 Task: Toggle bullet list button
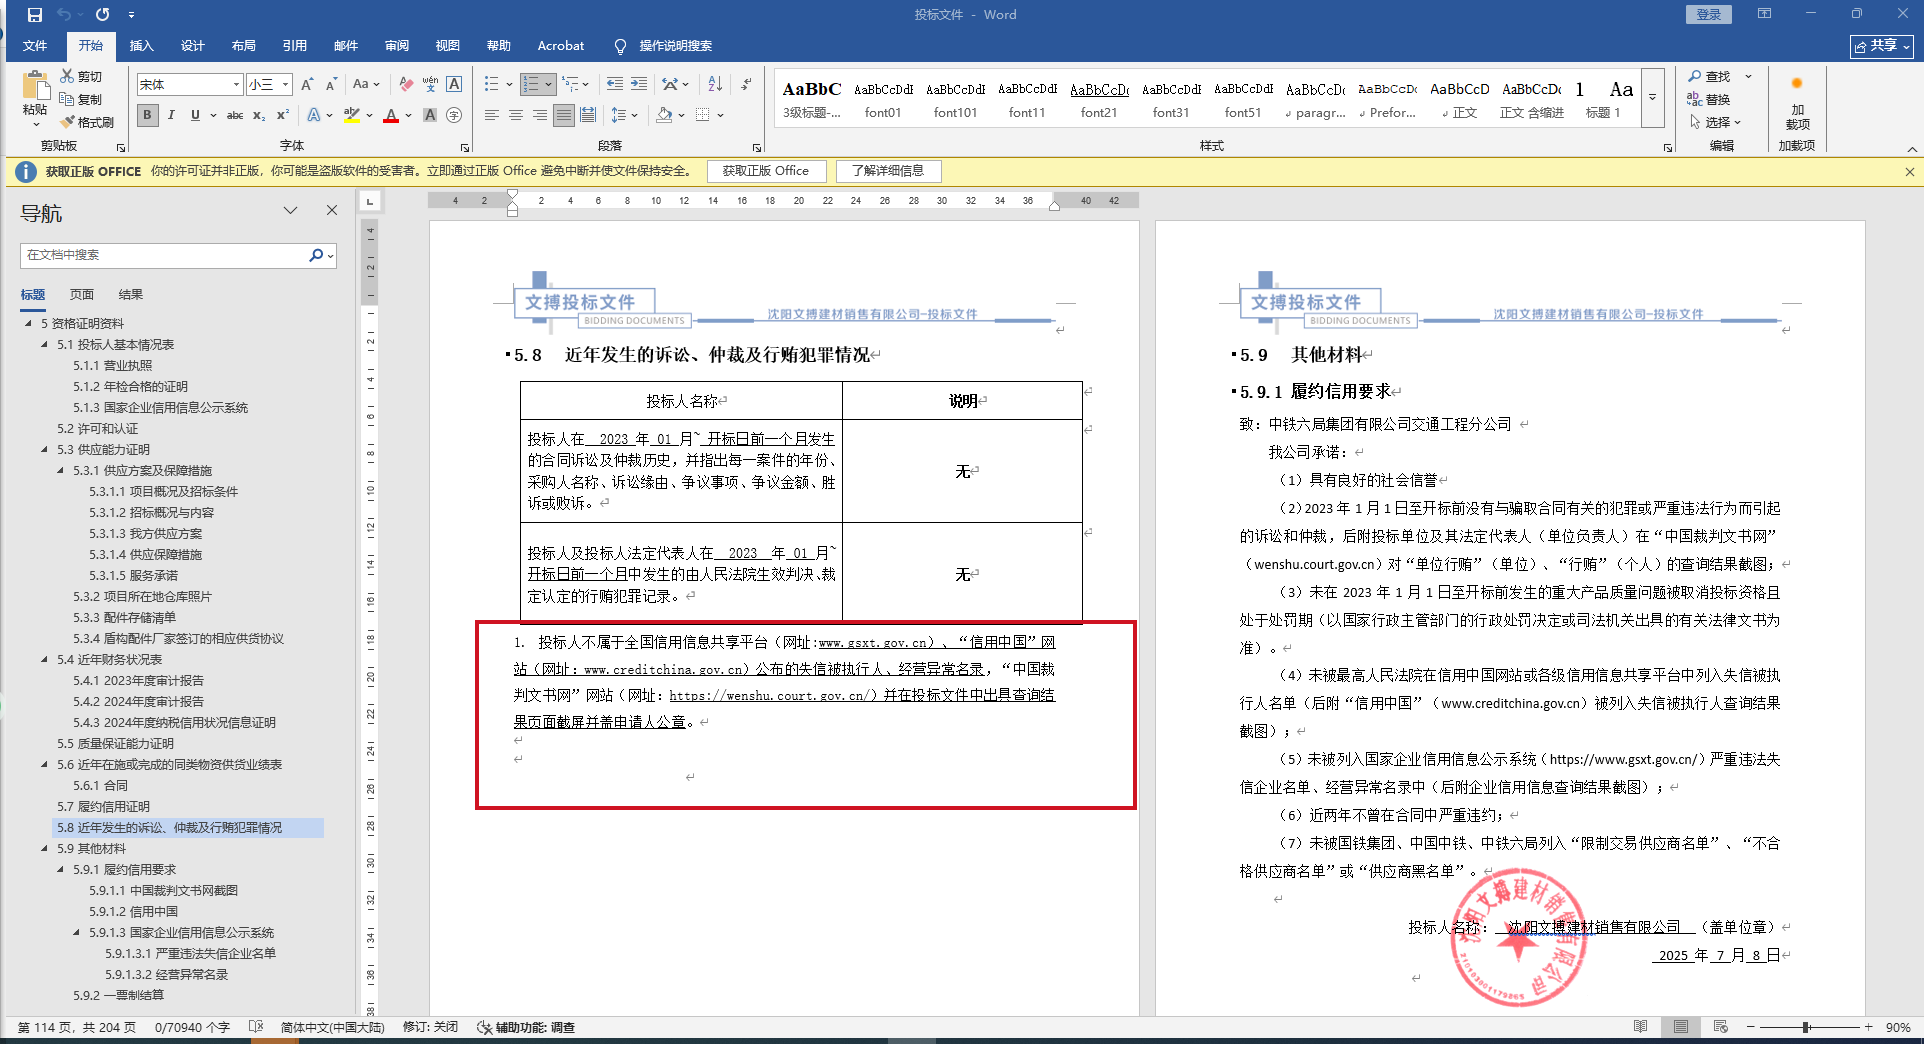click(491, 84)
